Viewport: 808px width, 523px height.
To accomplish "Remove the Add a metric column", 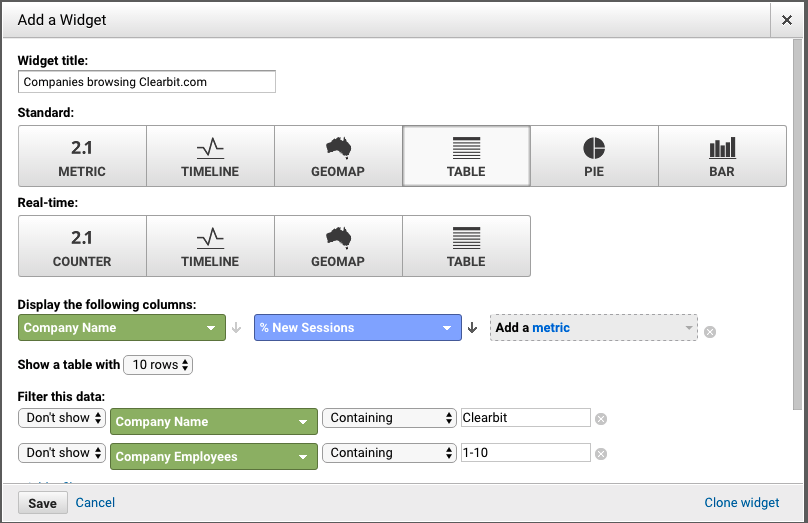I will (x=710, y=332).
